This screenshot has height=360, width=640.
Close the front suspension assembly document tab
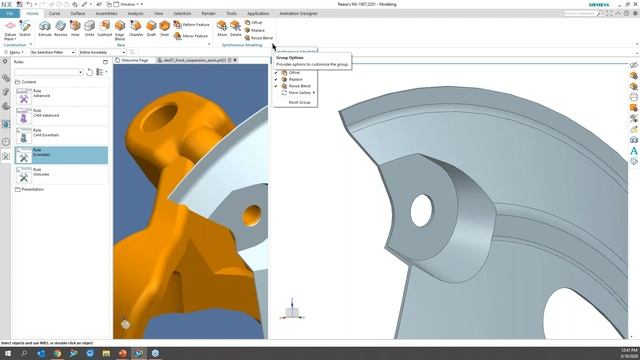point(235,60)
